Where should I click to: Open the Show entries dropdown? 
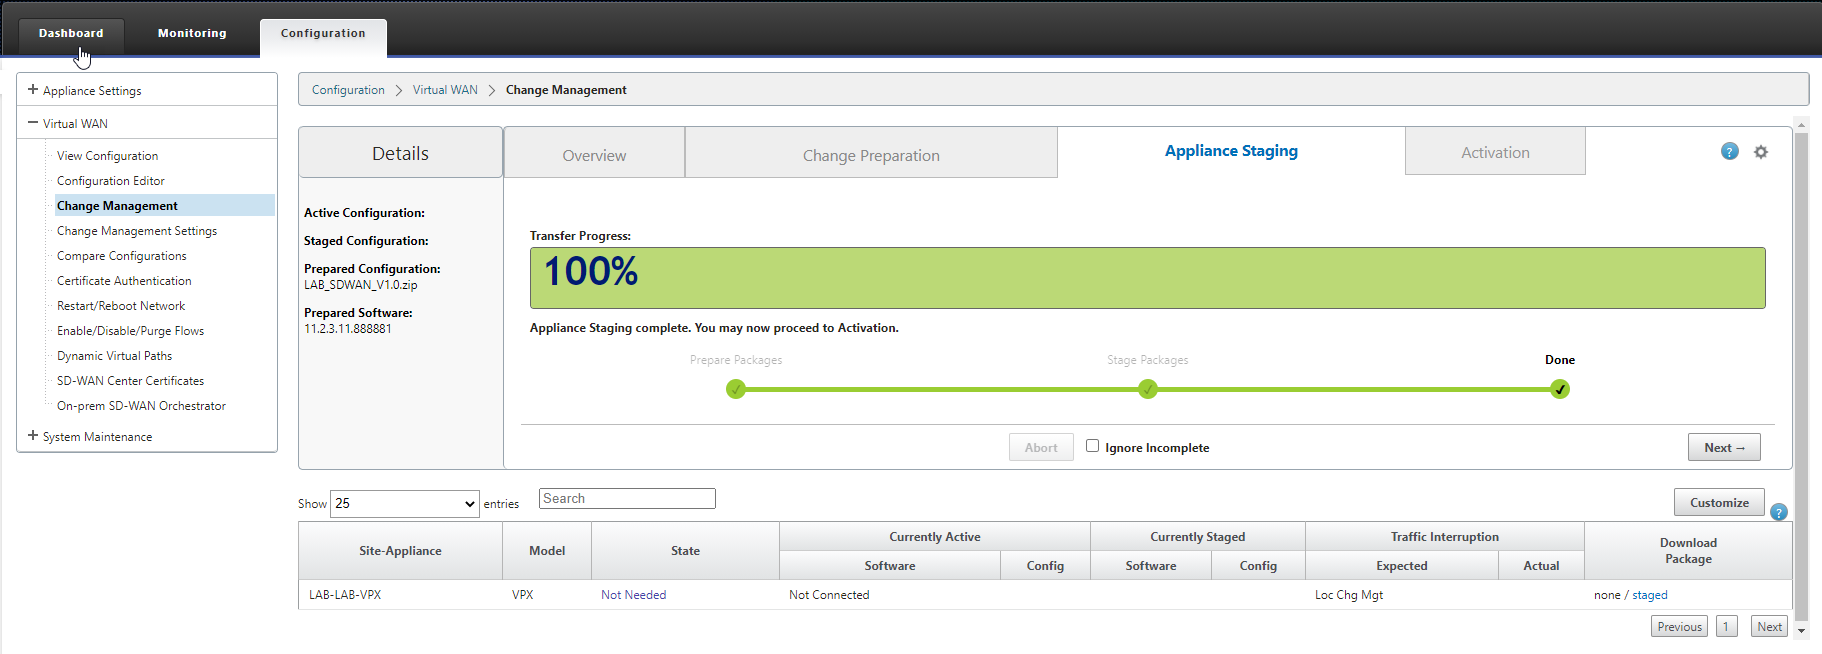click(x=405, y=504)
